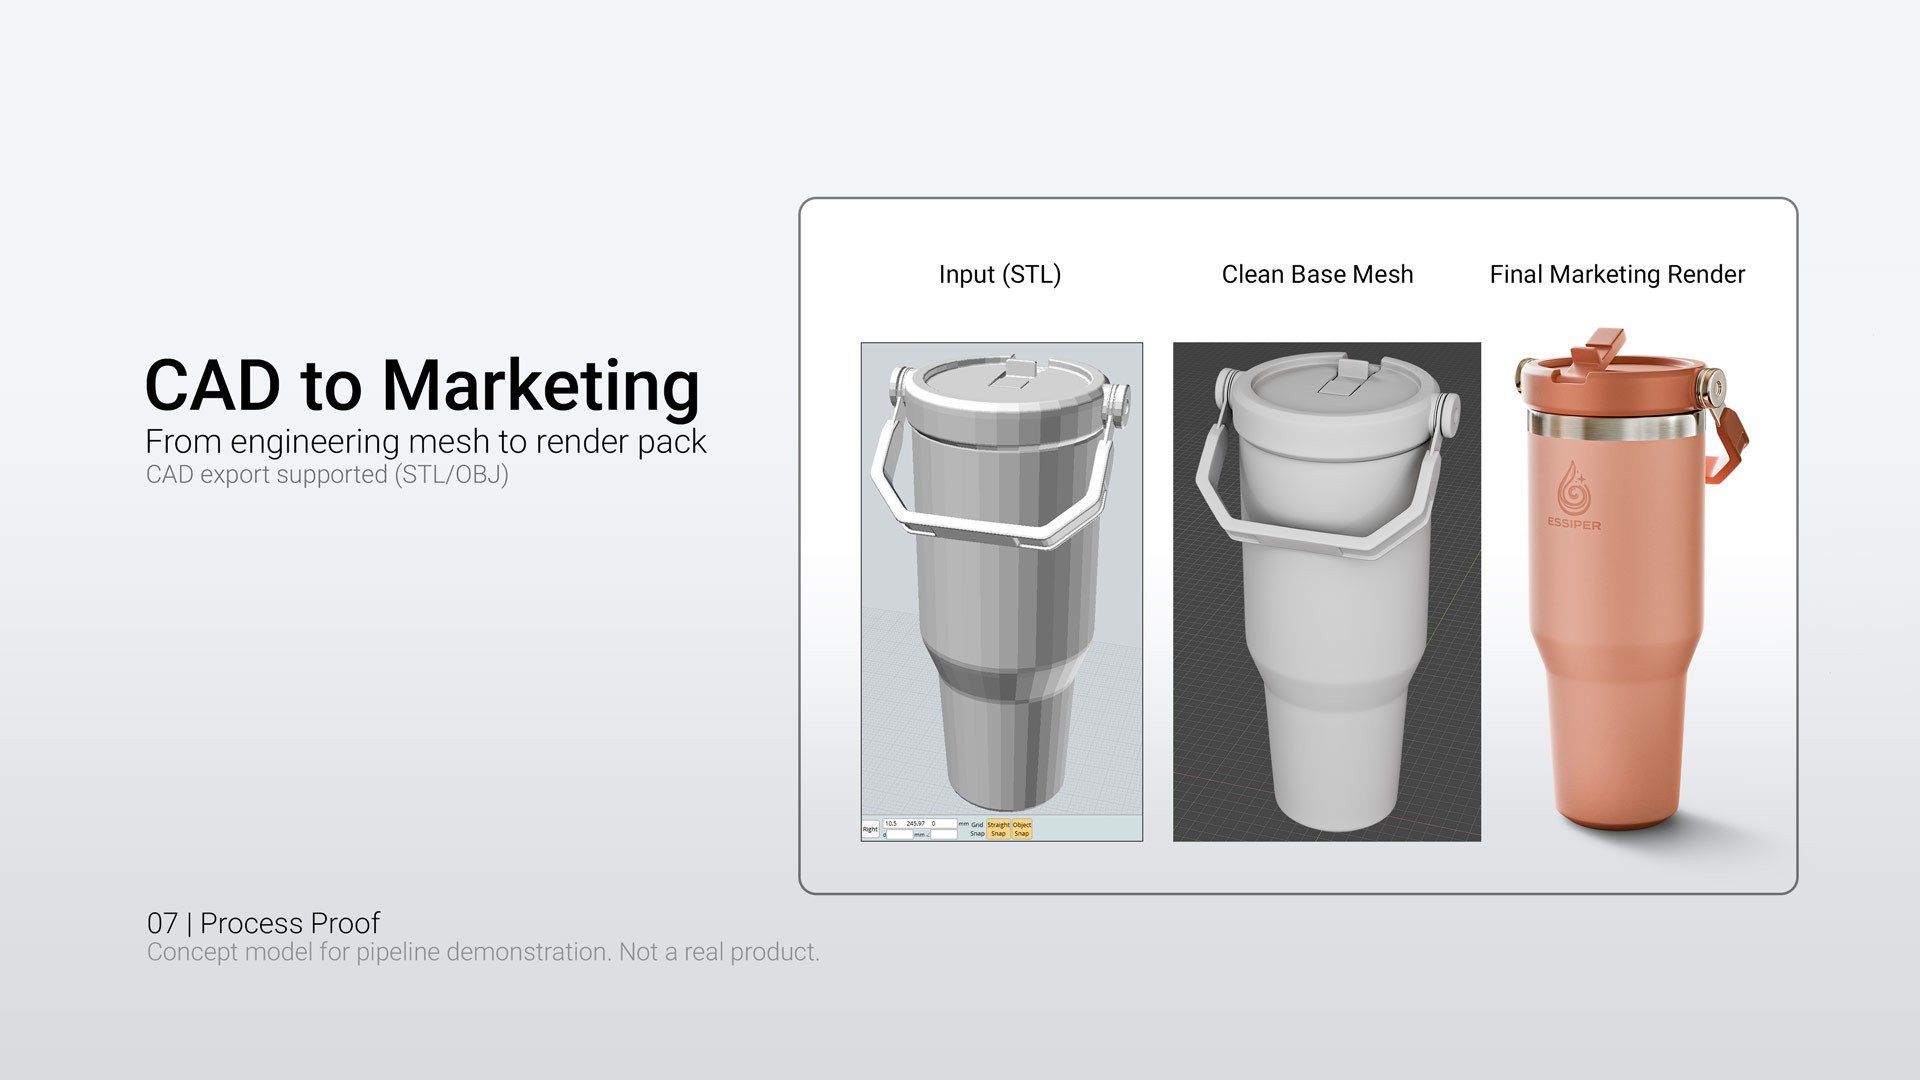This screenshot has height=1080, width=1920.
Task: Click the distance 'd' input field
Action: tap(899, 835)
